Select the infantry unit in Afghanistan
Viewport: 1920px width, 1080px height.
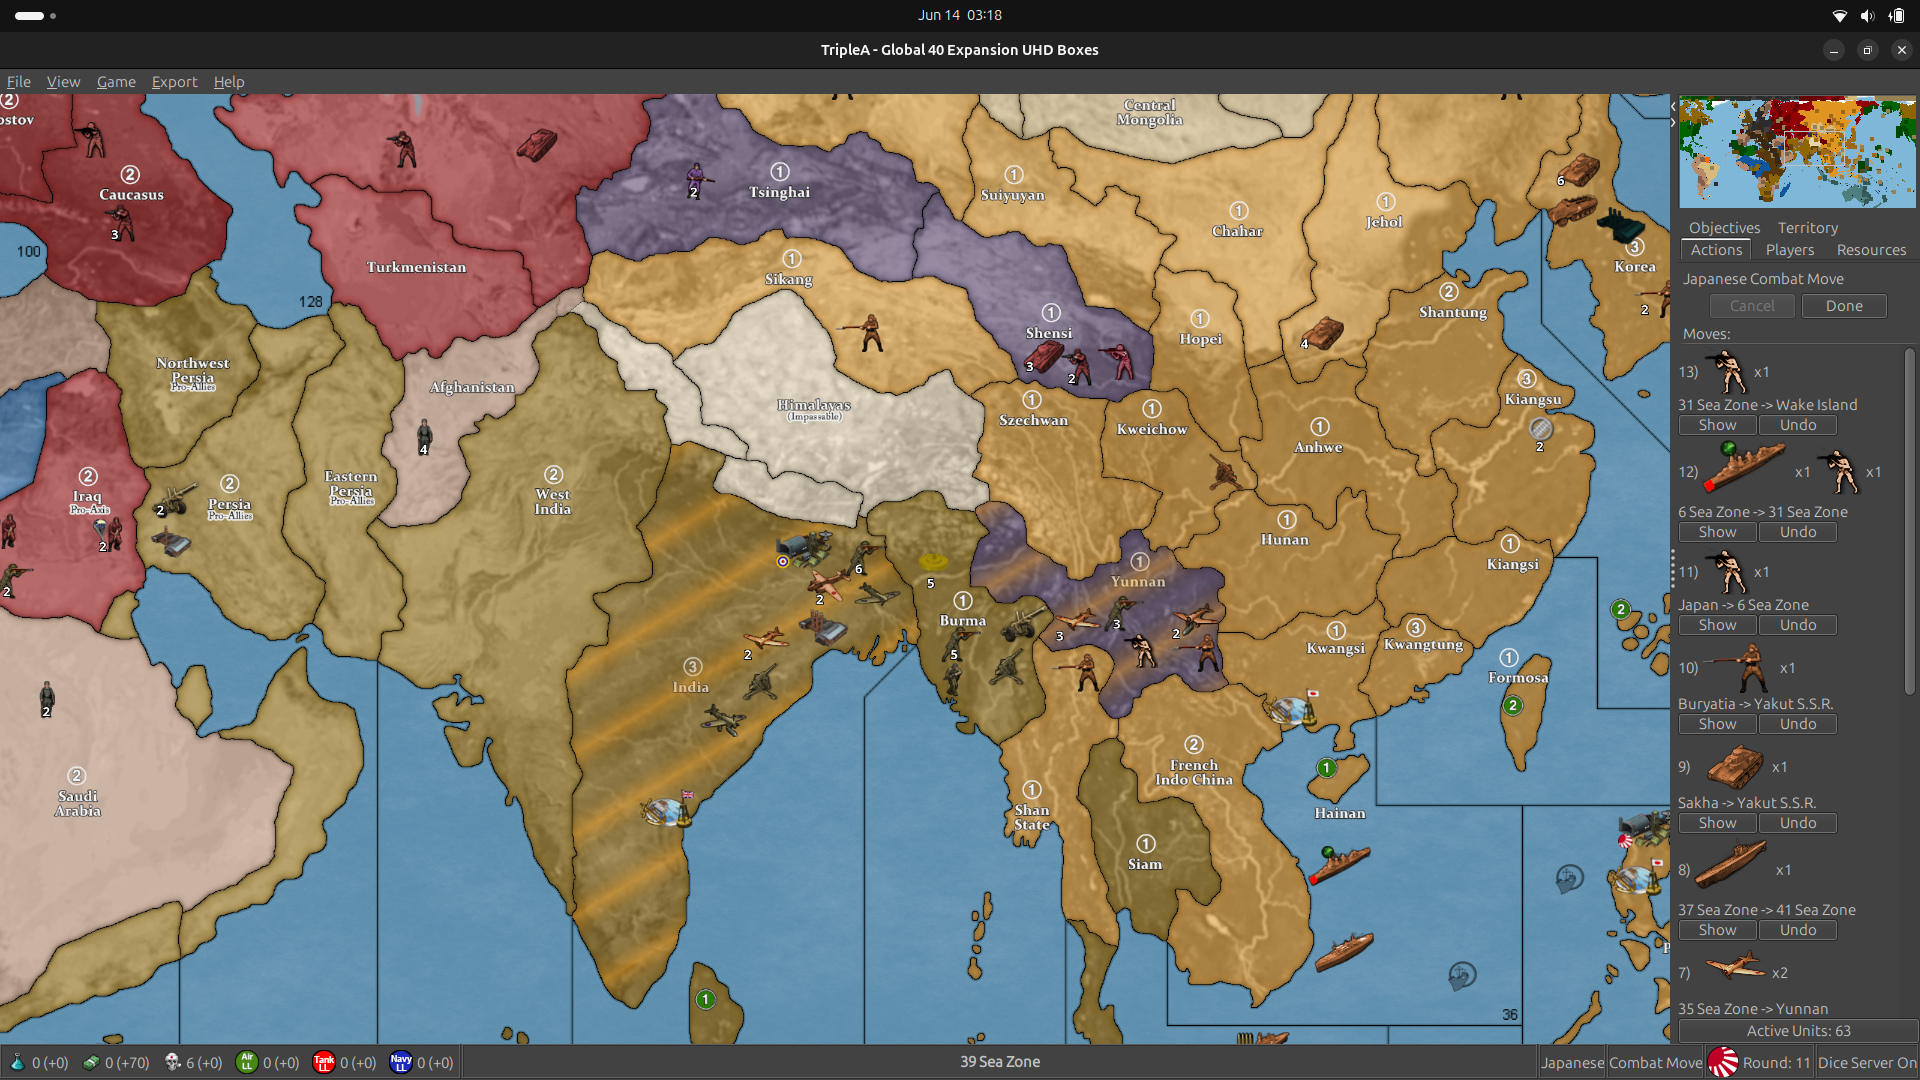click(x=425, y=438)
